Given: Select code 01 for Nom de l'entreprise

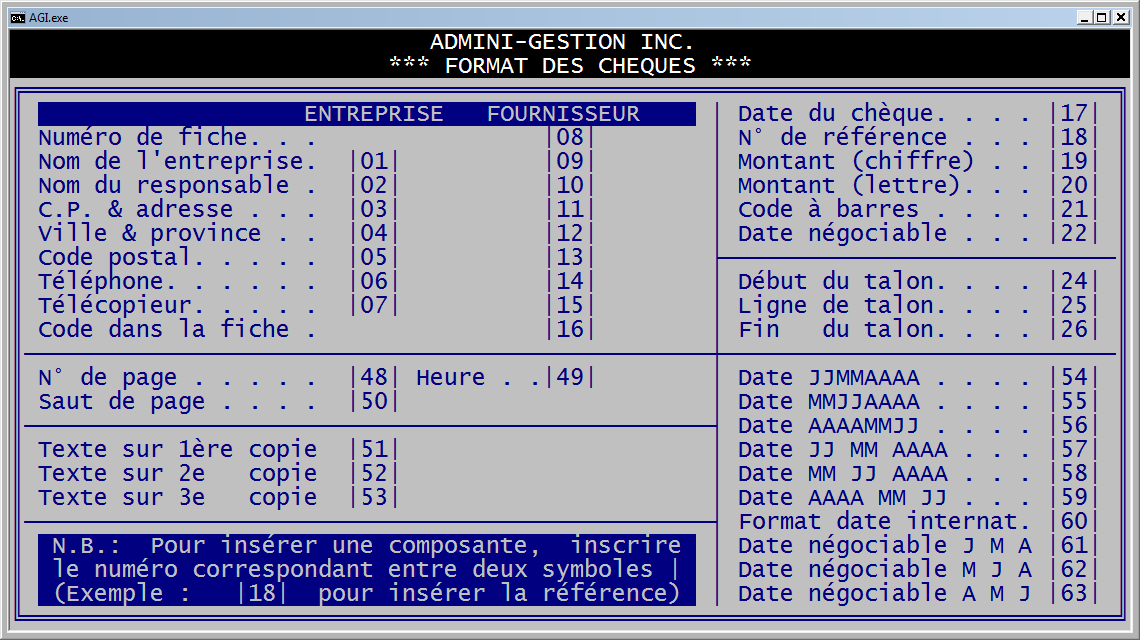Looking at the screenshot, I should point(374,162).
